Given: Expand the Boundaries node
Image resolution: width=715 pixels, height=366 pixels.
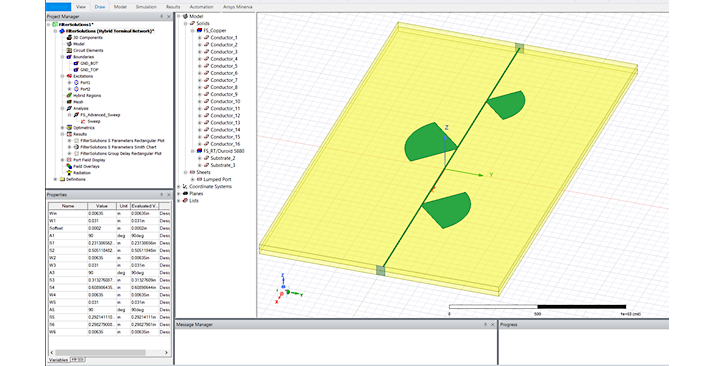Looking at the screenshot, I should click(x=62, y=57).
